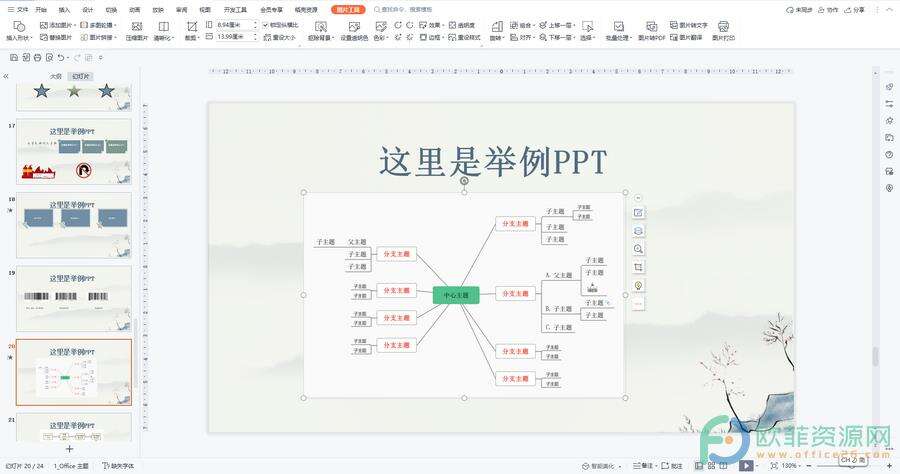Switch to the 设计 (Design) ribbon tab
Screen dimensions: 900x474
point(88,10)
